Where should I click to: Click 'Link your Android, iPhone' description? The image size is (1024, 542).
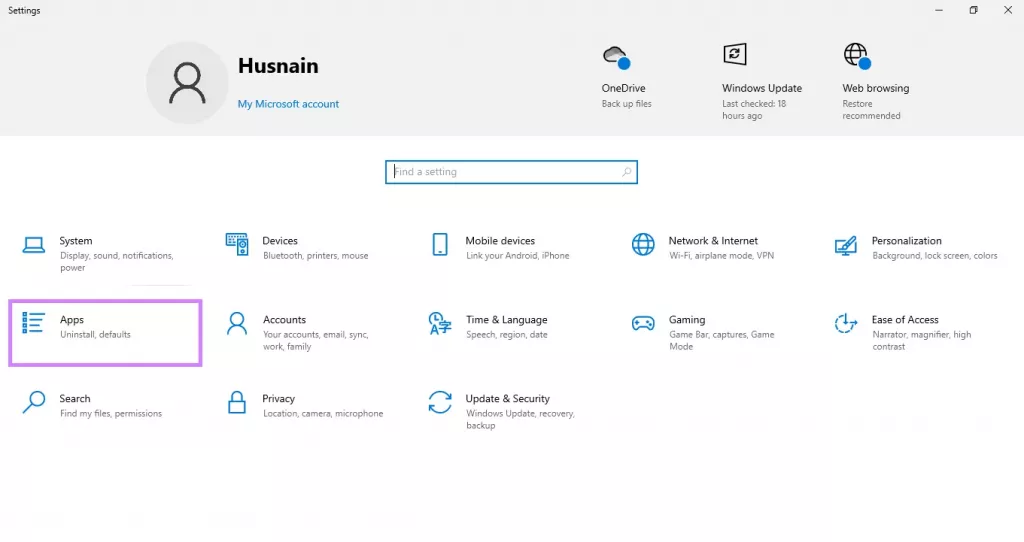click(x=518, y=255)
